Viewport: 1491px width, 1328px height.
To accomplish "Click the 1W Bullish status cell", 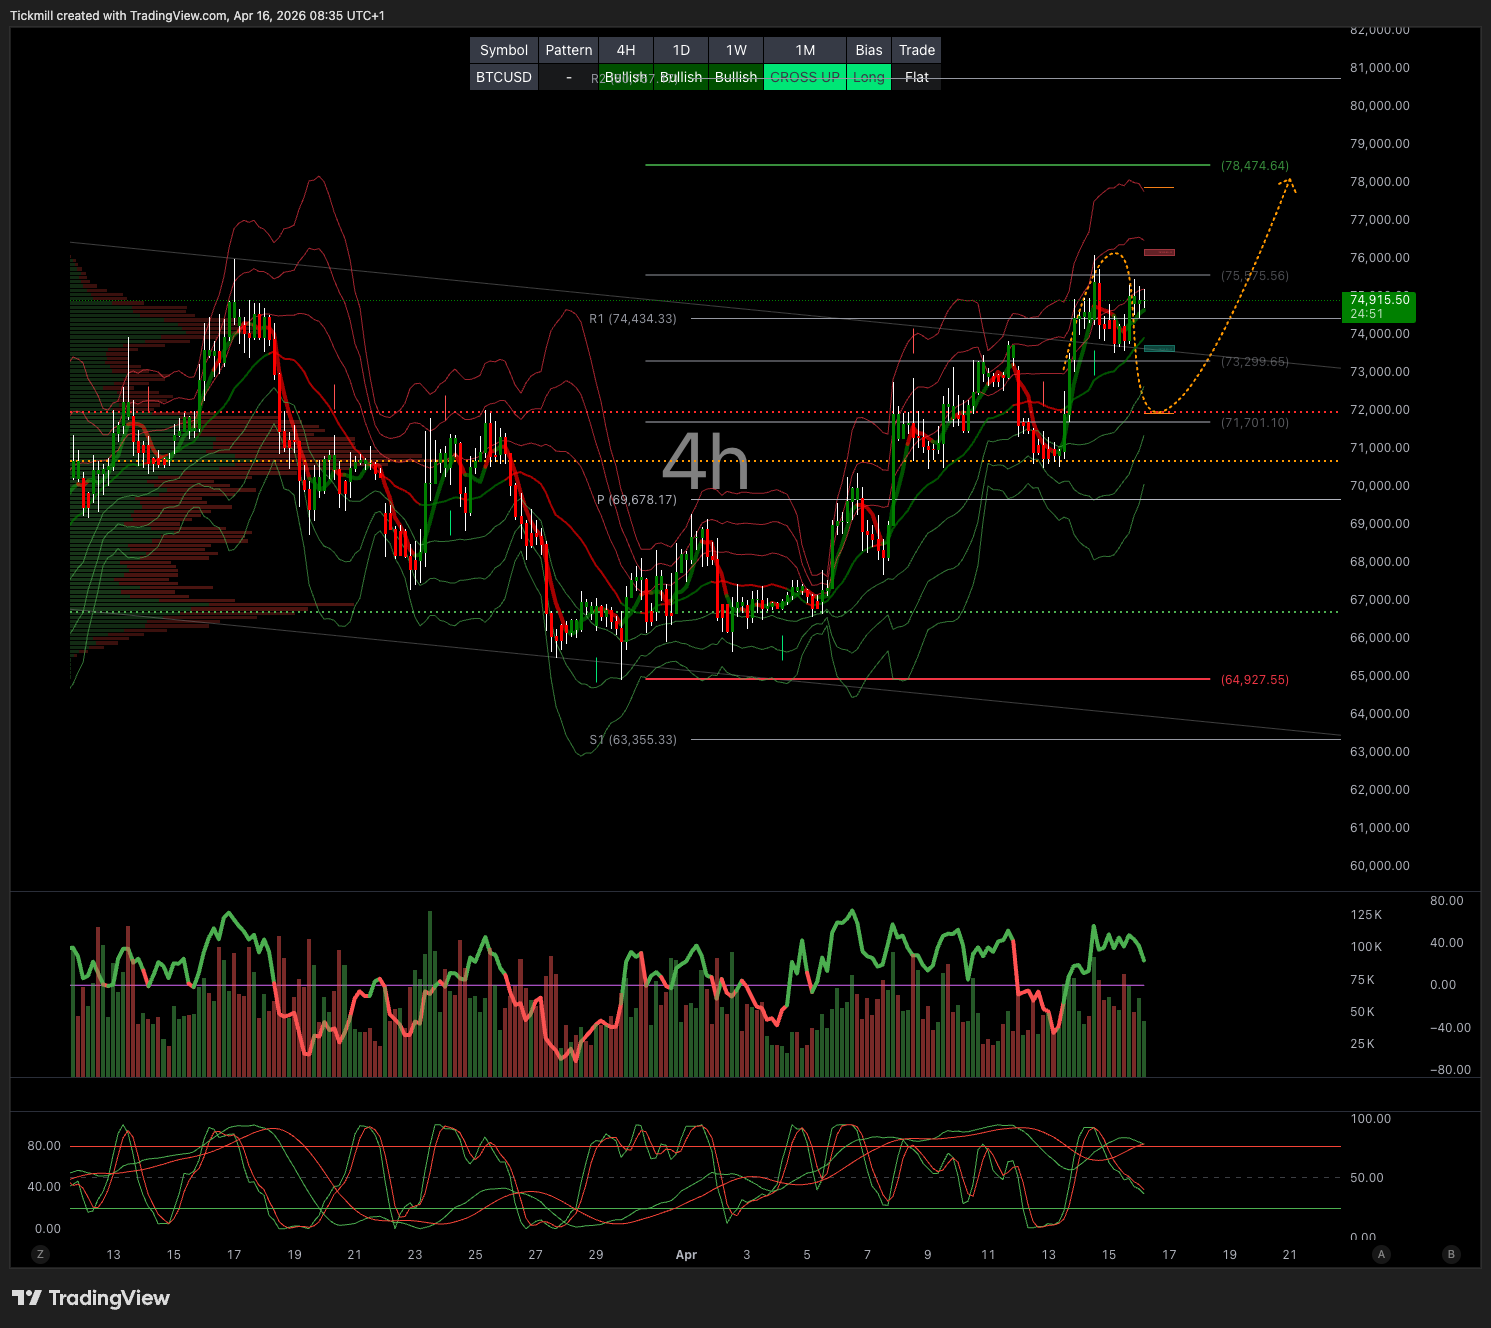I will coord(736,77).
